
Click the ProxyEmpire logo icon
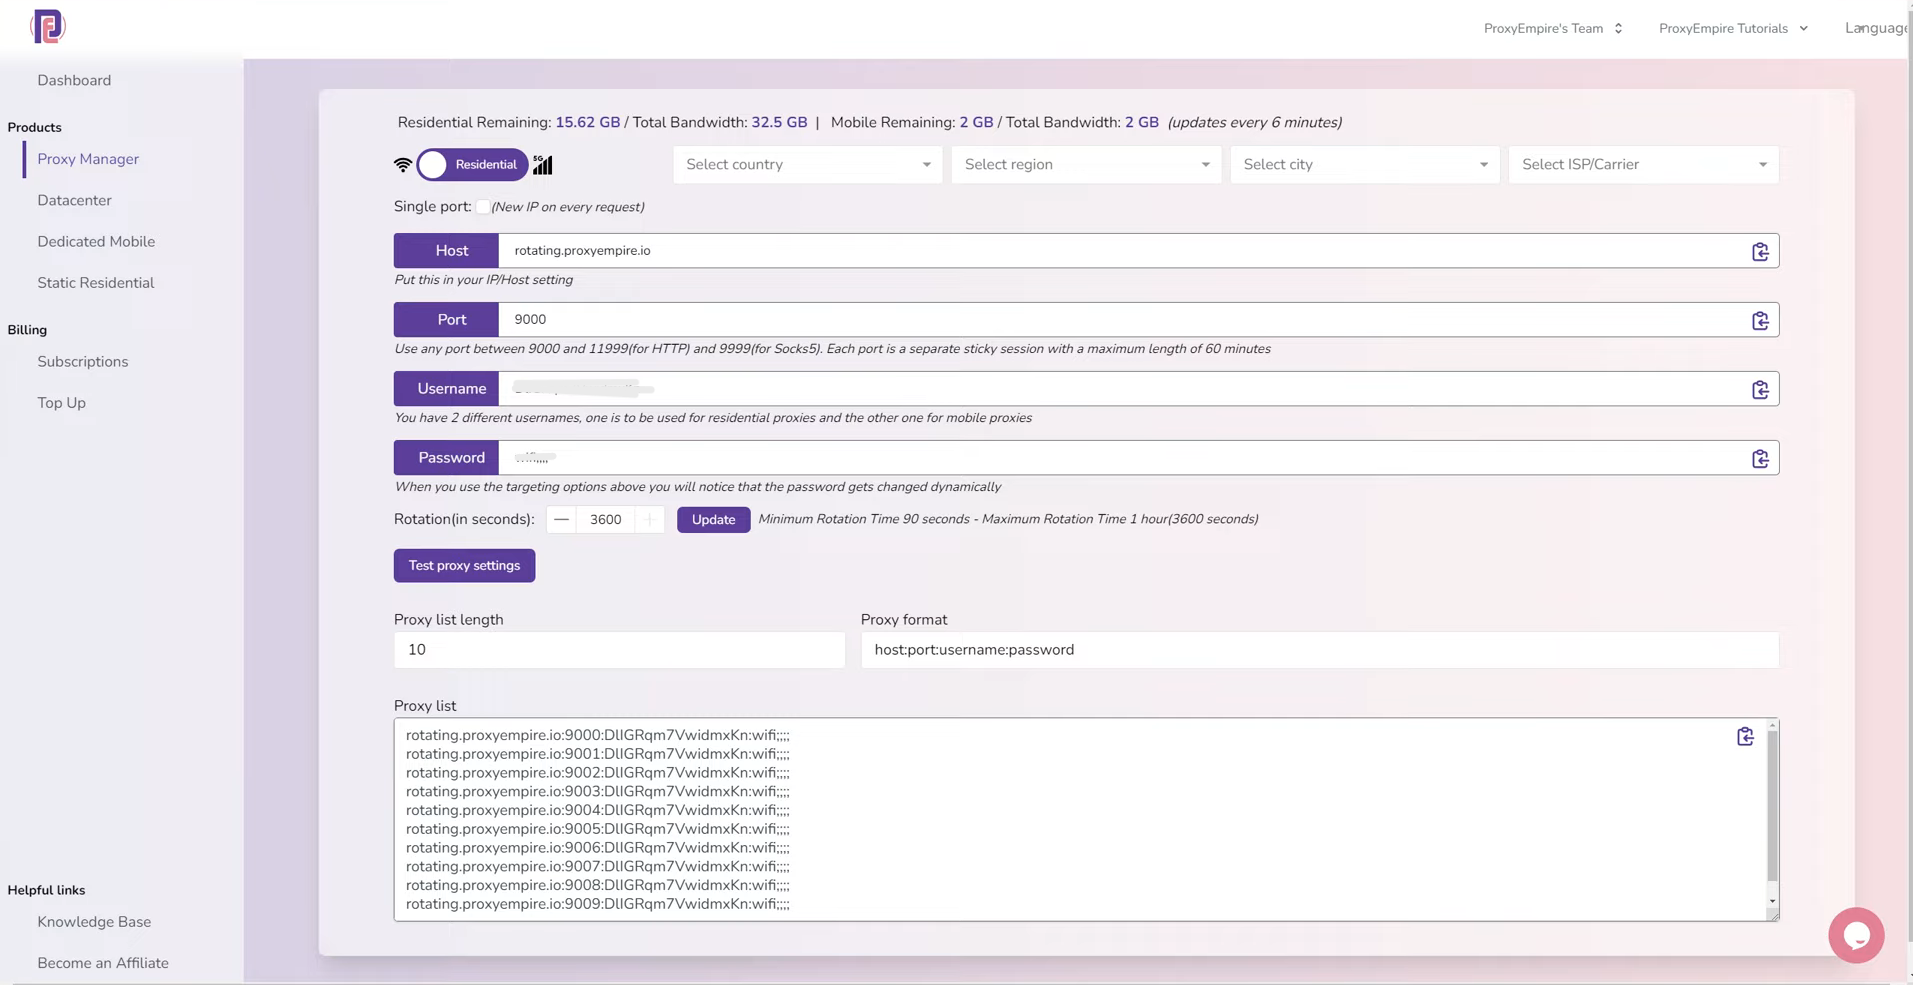(47, 26)
